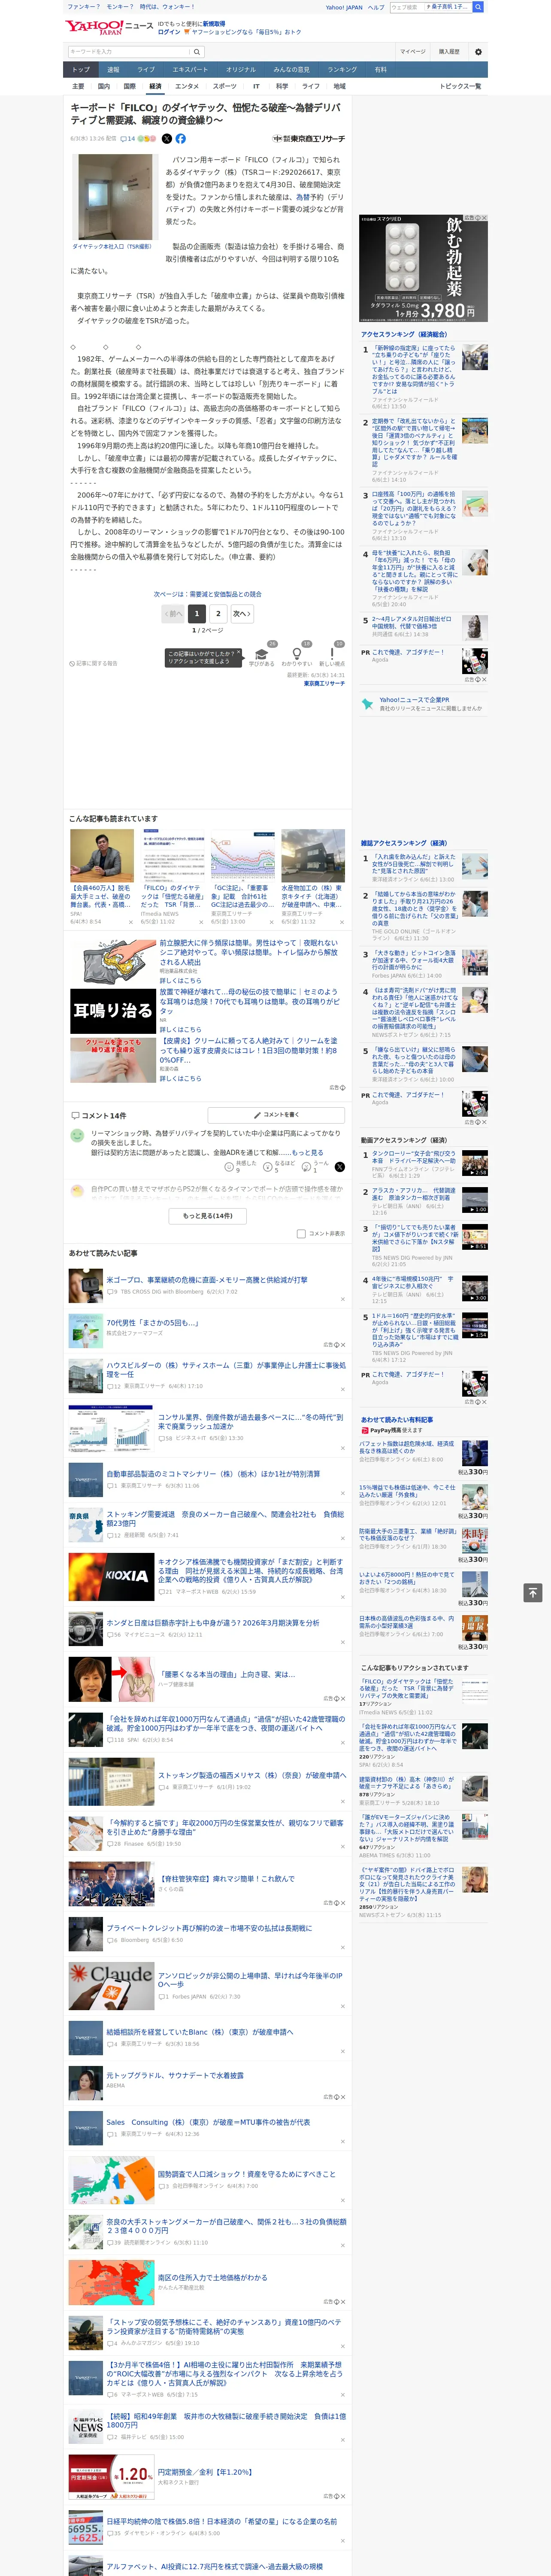Open 米ゴープロ事業継続の危機 article link
The image size is (551, 2576).
(207, 1280)
